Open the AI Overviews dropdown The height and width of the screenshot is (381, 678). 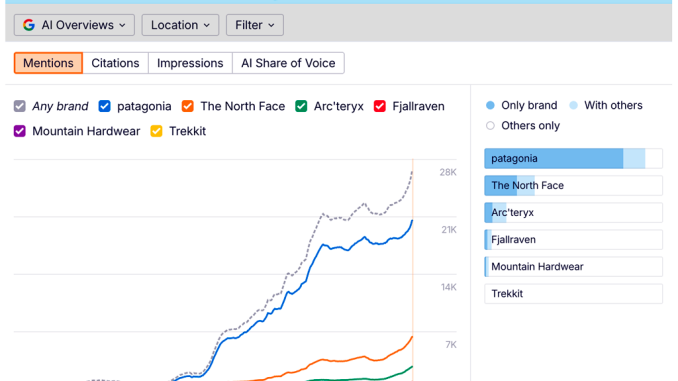pyautogui.click(x=74, y=25)
